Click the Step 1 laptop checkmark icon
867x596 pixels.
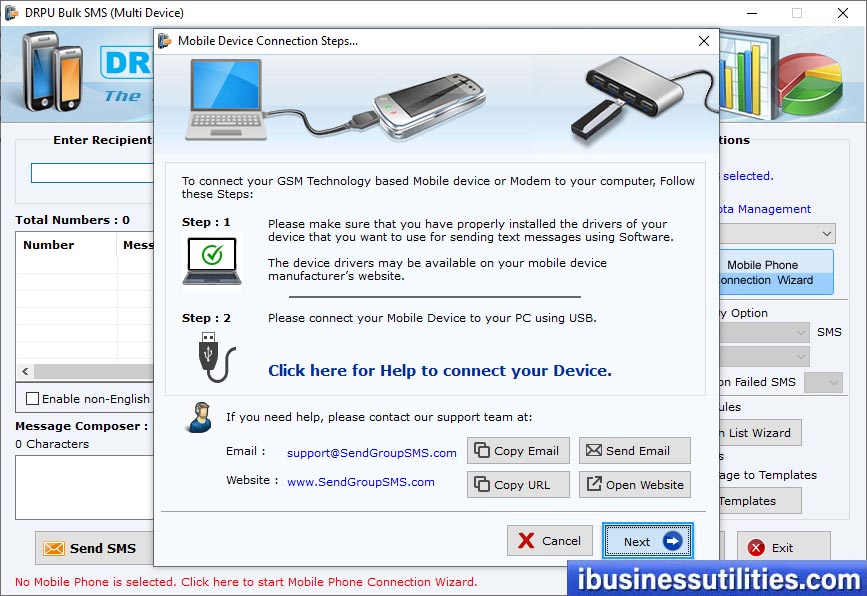pos(212,260)
